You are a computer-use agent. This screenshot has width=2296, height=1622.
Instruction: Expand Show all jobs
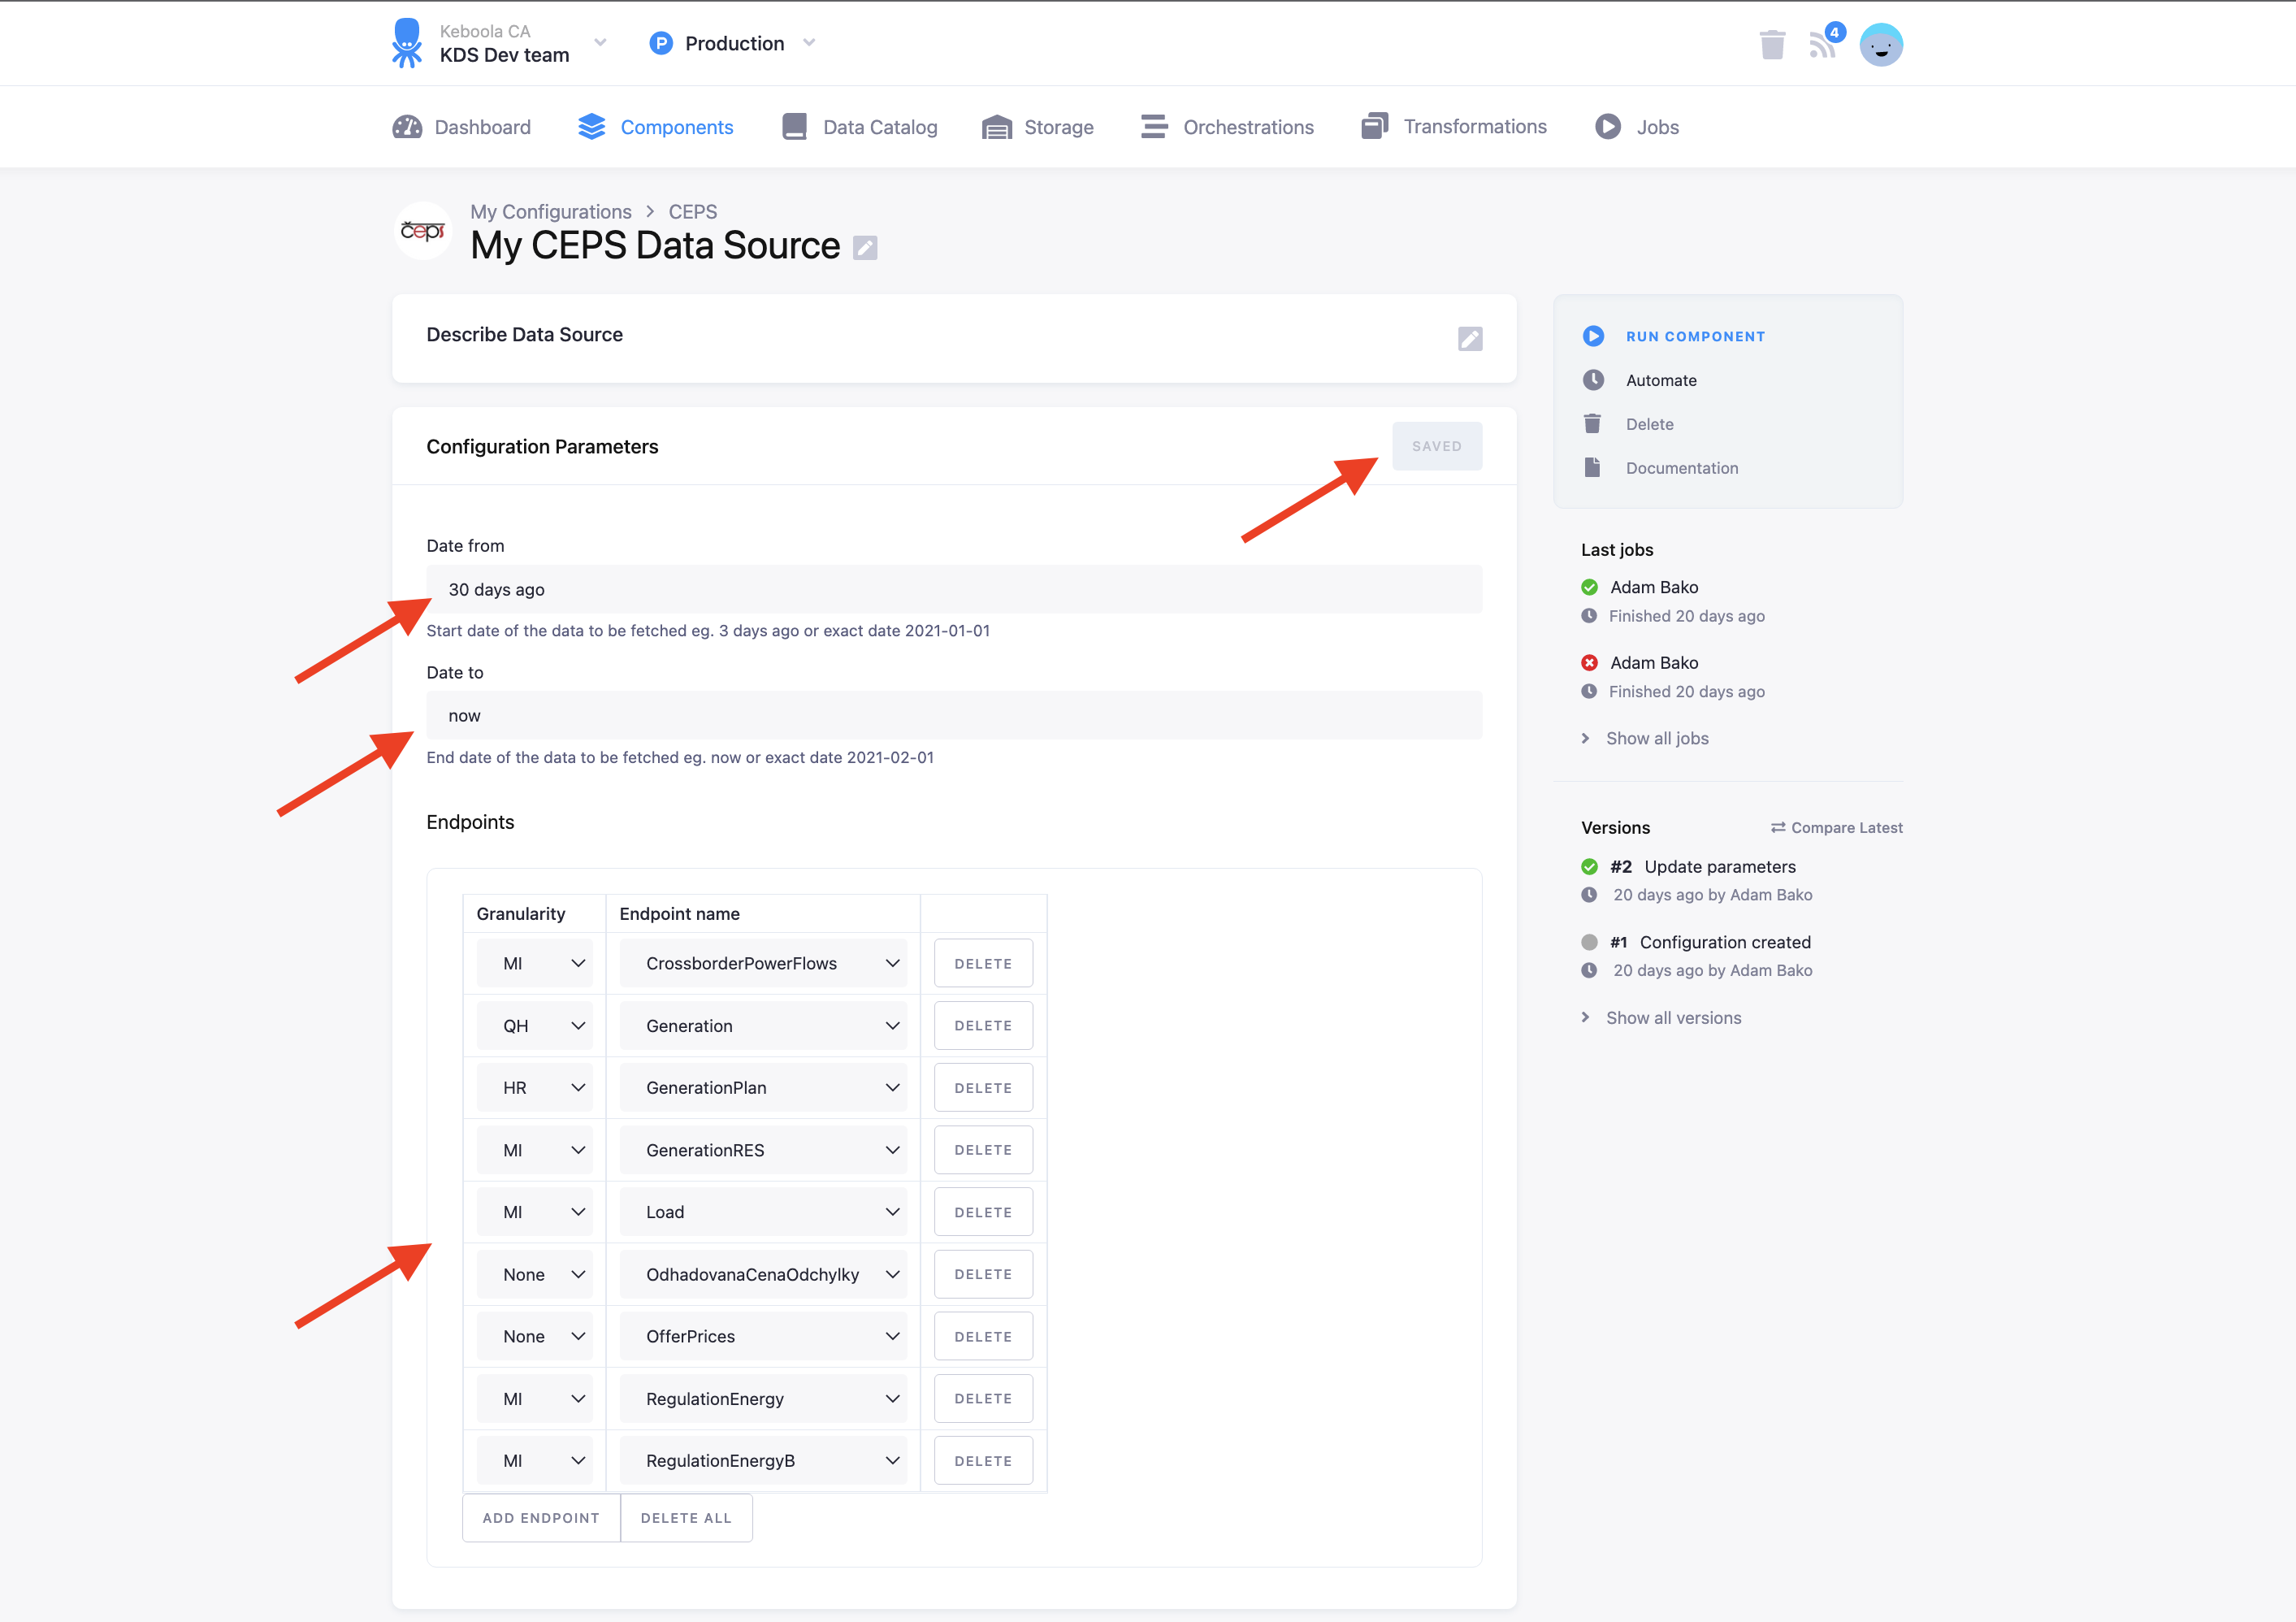click(1646, 739)
